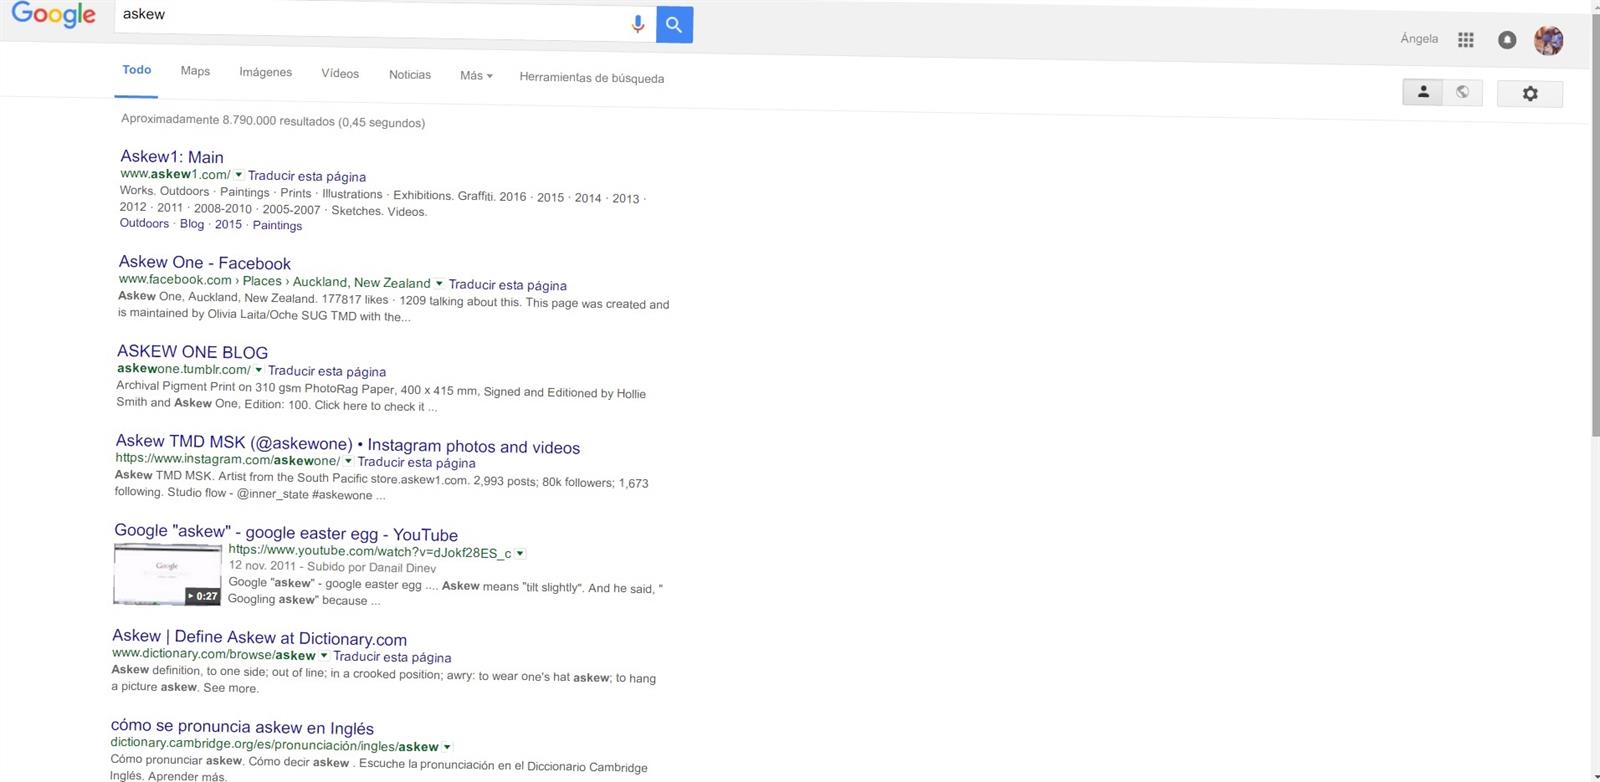Image resolution: width=1600 pixels, height=782 pixels.
Task: Show private results with person icon
Action: tap(1423, 92)
